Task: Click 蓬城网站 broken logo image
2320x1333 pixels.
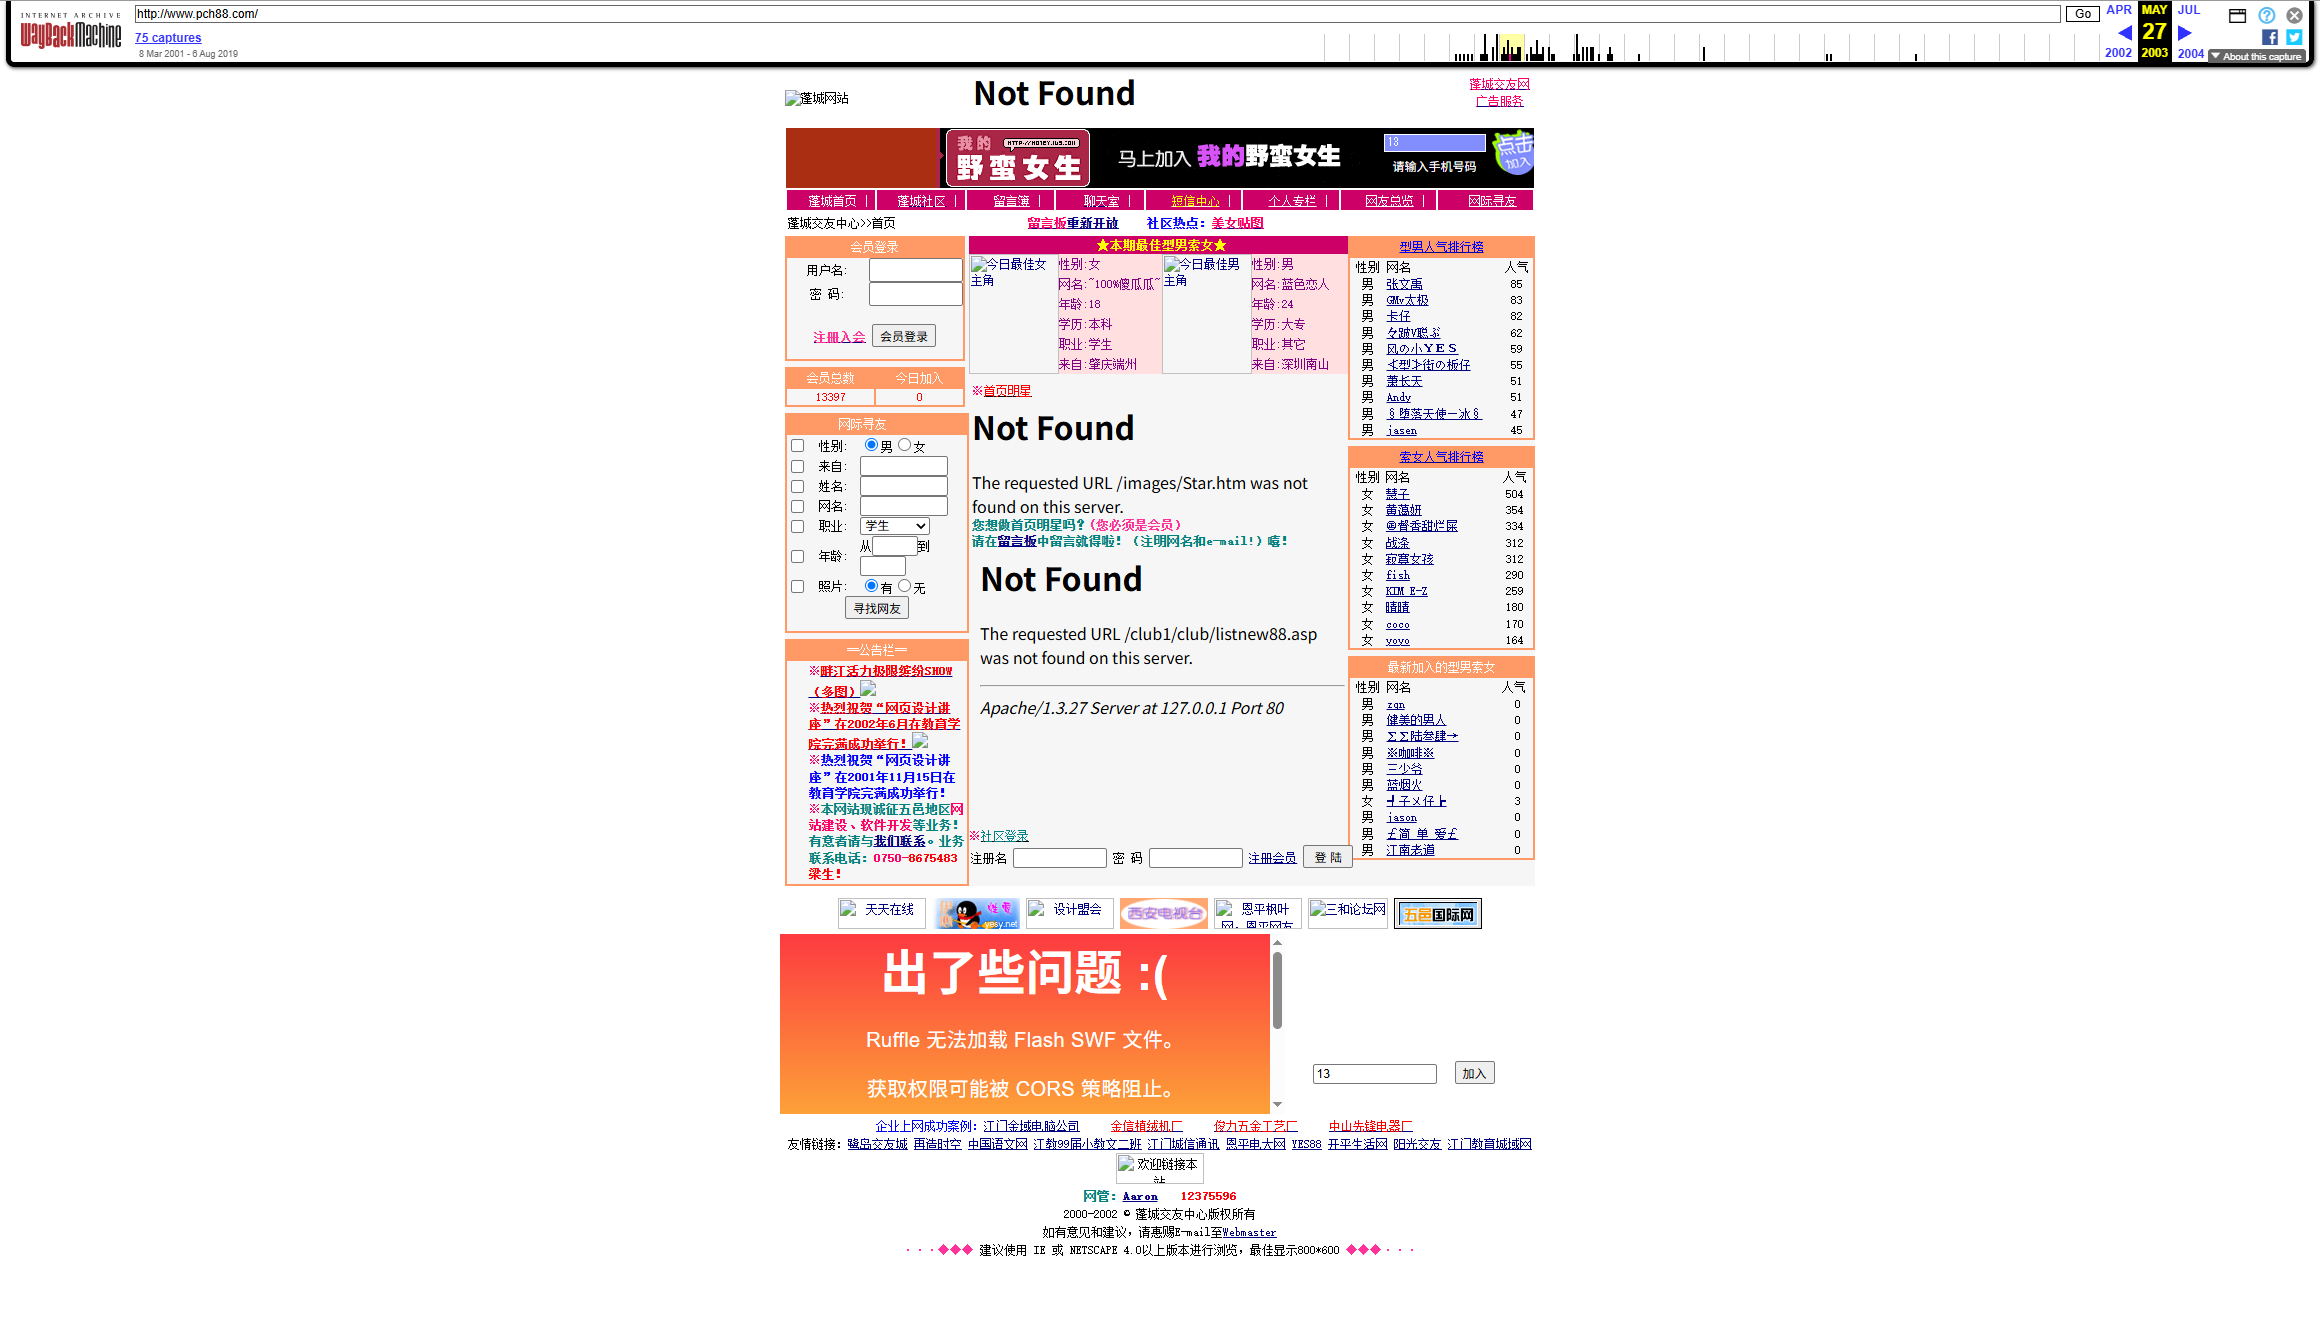Action: coord(817,98)
